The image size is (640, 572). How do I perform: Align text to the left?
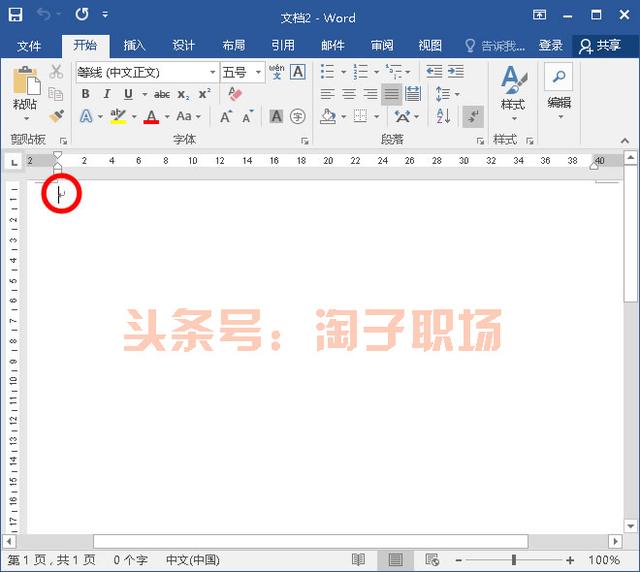327,94
